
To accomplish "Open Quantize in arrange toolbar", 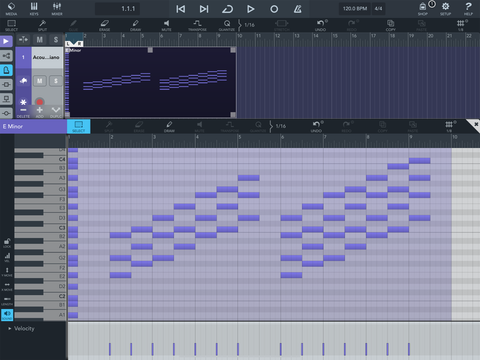I will click(x=227, y=25).
